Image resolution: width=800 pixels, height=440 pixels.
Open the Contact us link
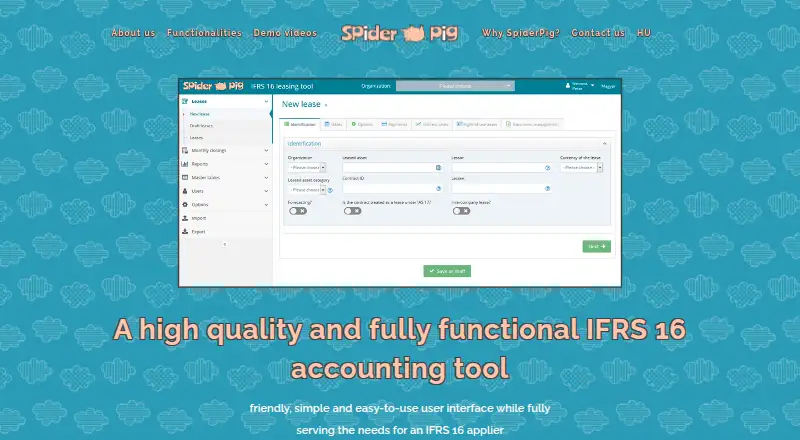[598, 33]
